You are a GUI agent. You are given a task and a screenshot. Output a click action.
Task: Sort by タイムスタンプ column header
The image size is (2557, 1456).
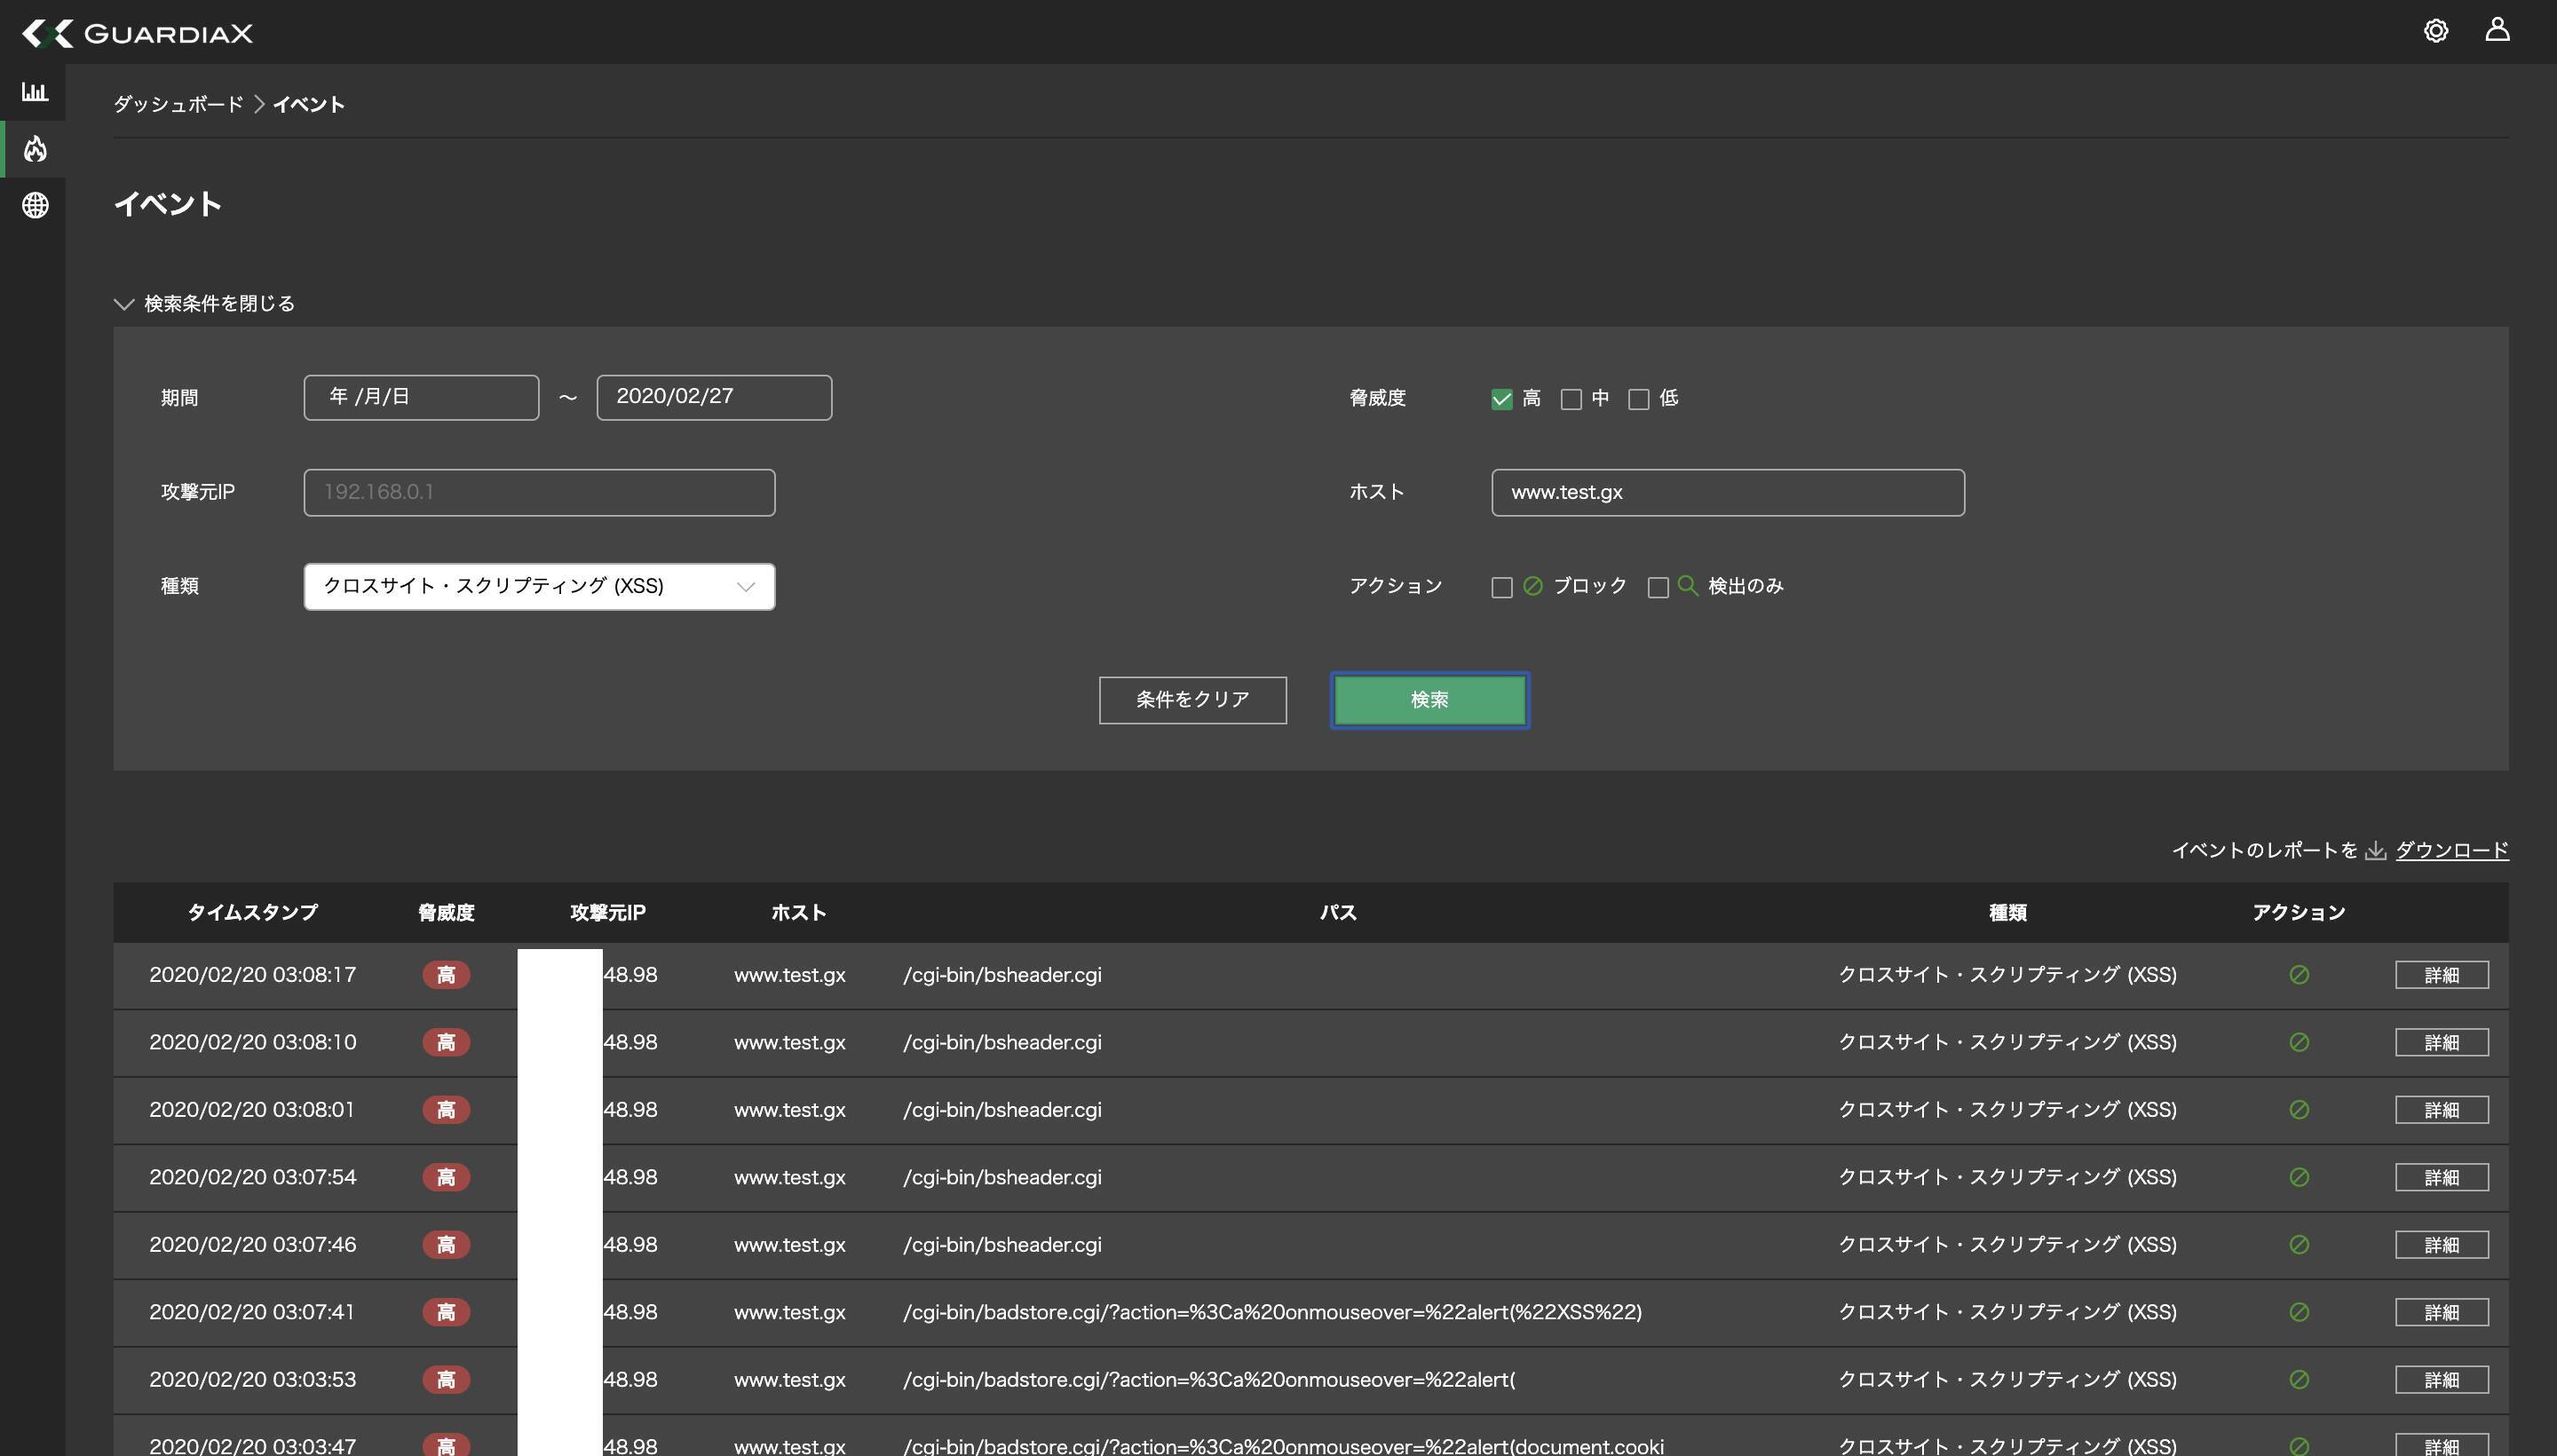click(x=252, y=913)
